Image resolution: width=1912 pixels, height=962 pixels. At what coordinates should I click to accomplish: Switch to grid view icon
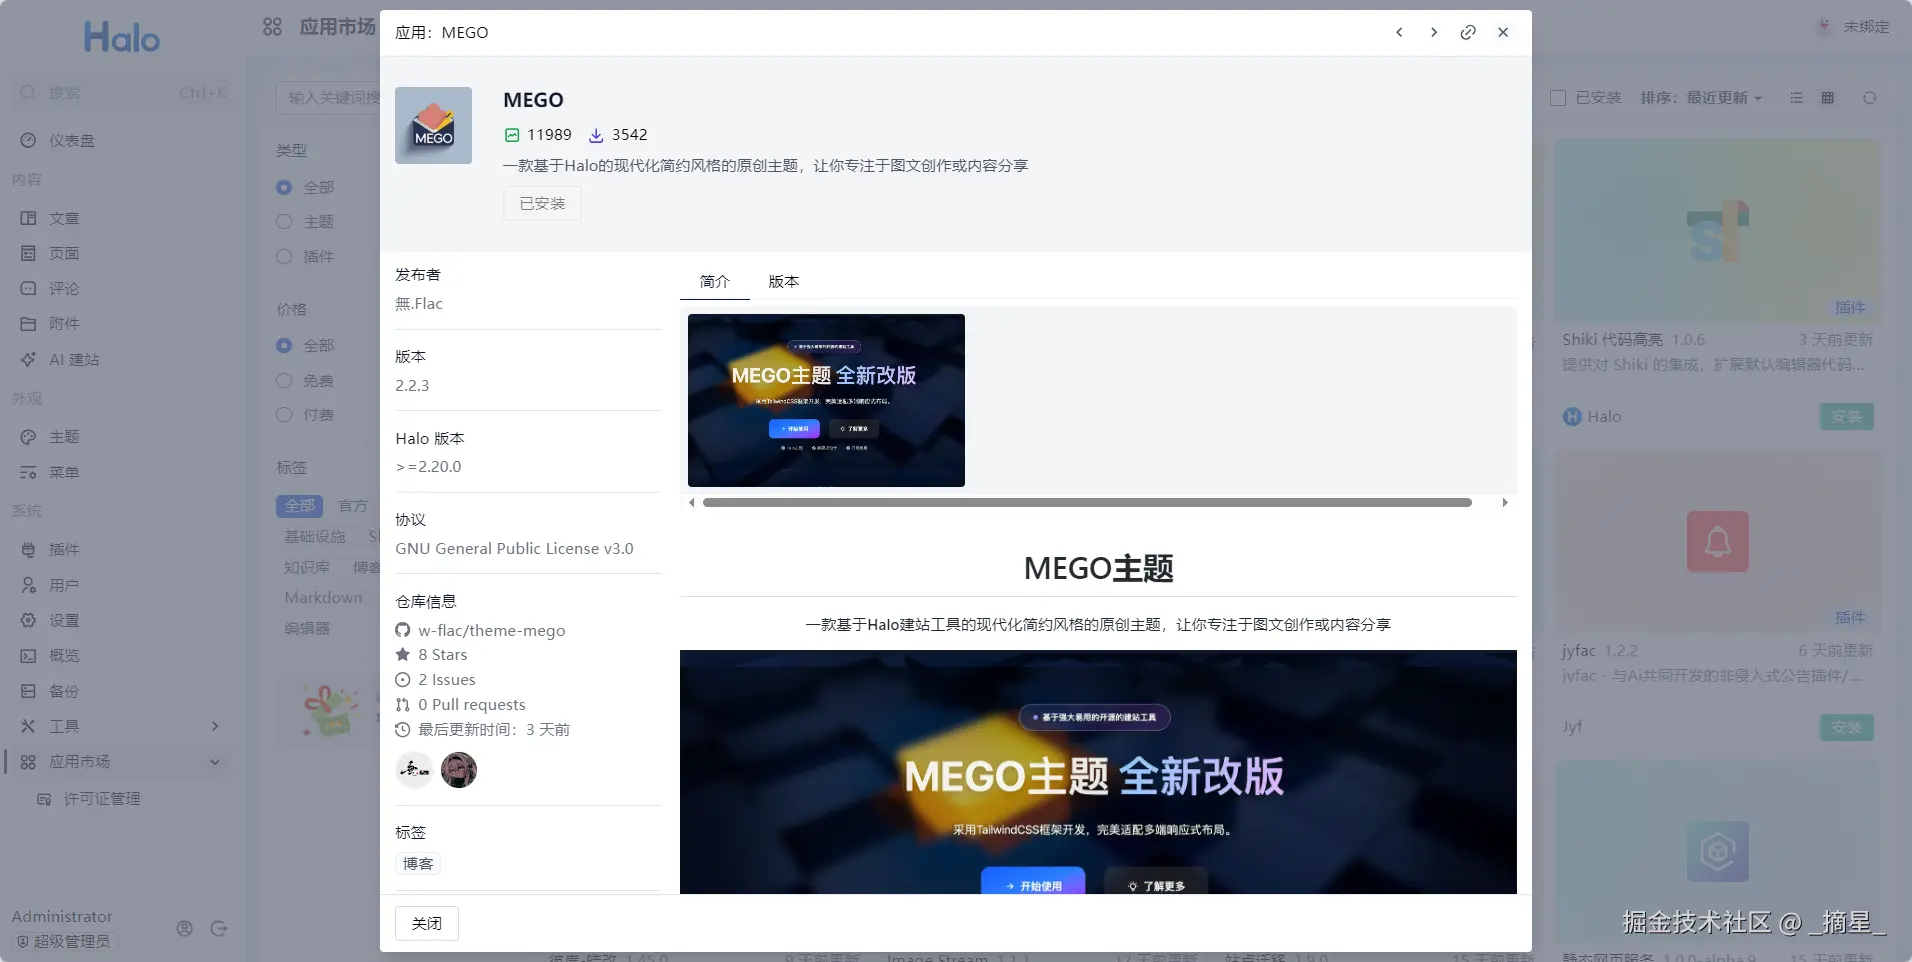pyautogui.click(x=1828, y=98)
